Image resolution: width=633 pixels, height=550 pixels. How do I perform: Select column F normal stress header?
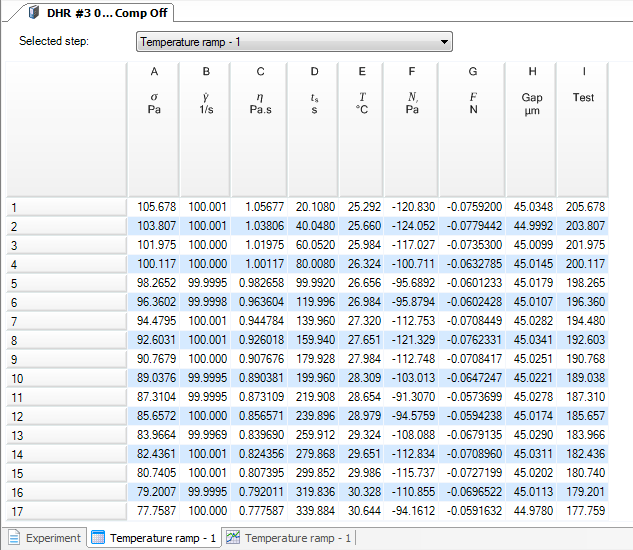pos(411,129)
